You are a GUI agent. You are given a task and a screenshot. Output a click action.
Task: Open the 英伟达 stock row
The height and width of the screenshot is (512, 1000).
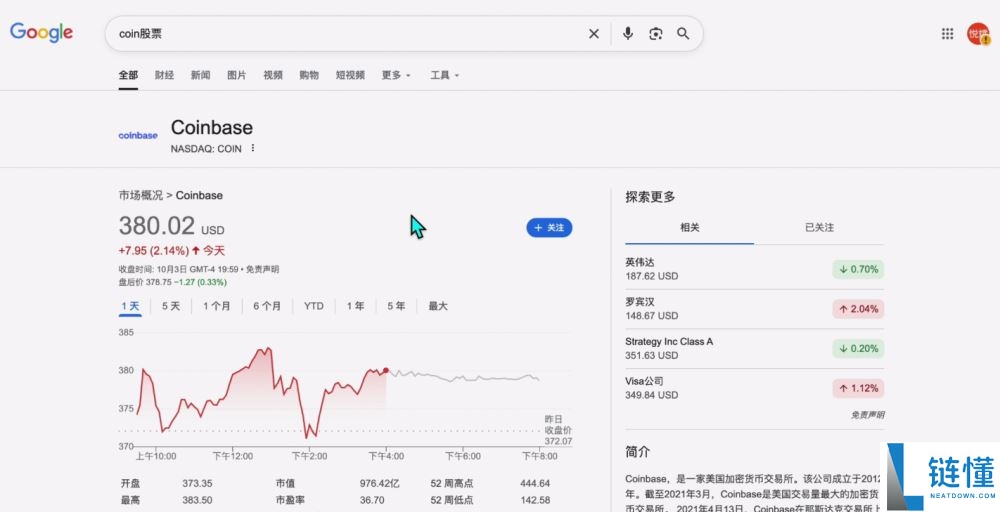point(754,269)
